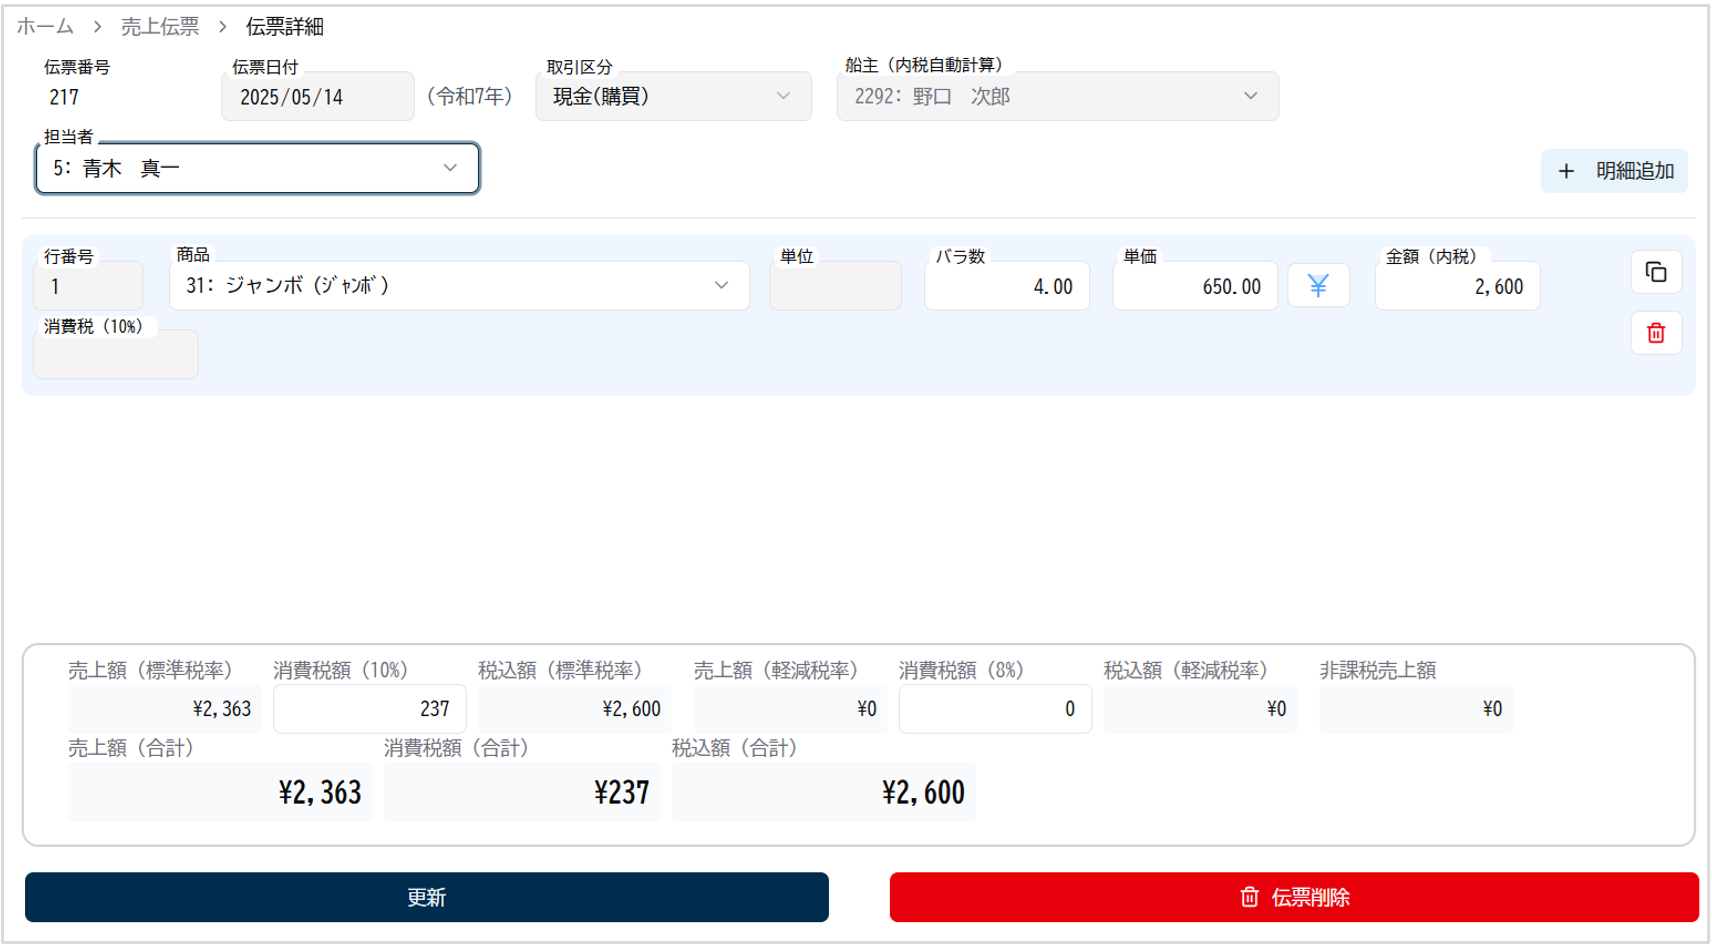The height and width of the screenshot is (945, 1712).
Task: Click the バラ数 quantity field
Action: pos(1006,287)
